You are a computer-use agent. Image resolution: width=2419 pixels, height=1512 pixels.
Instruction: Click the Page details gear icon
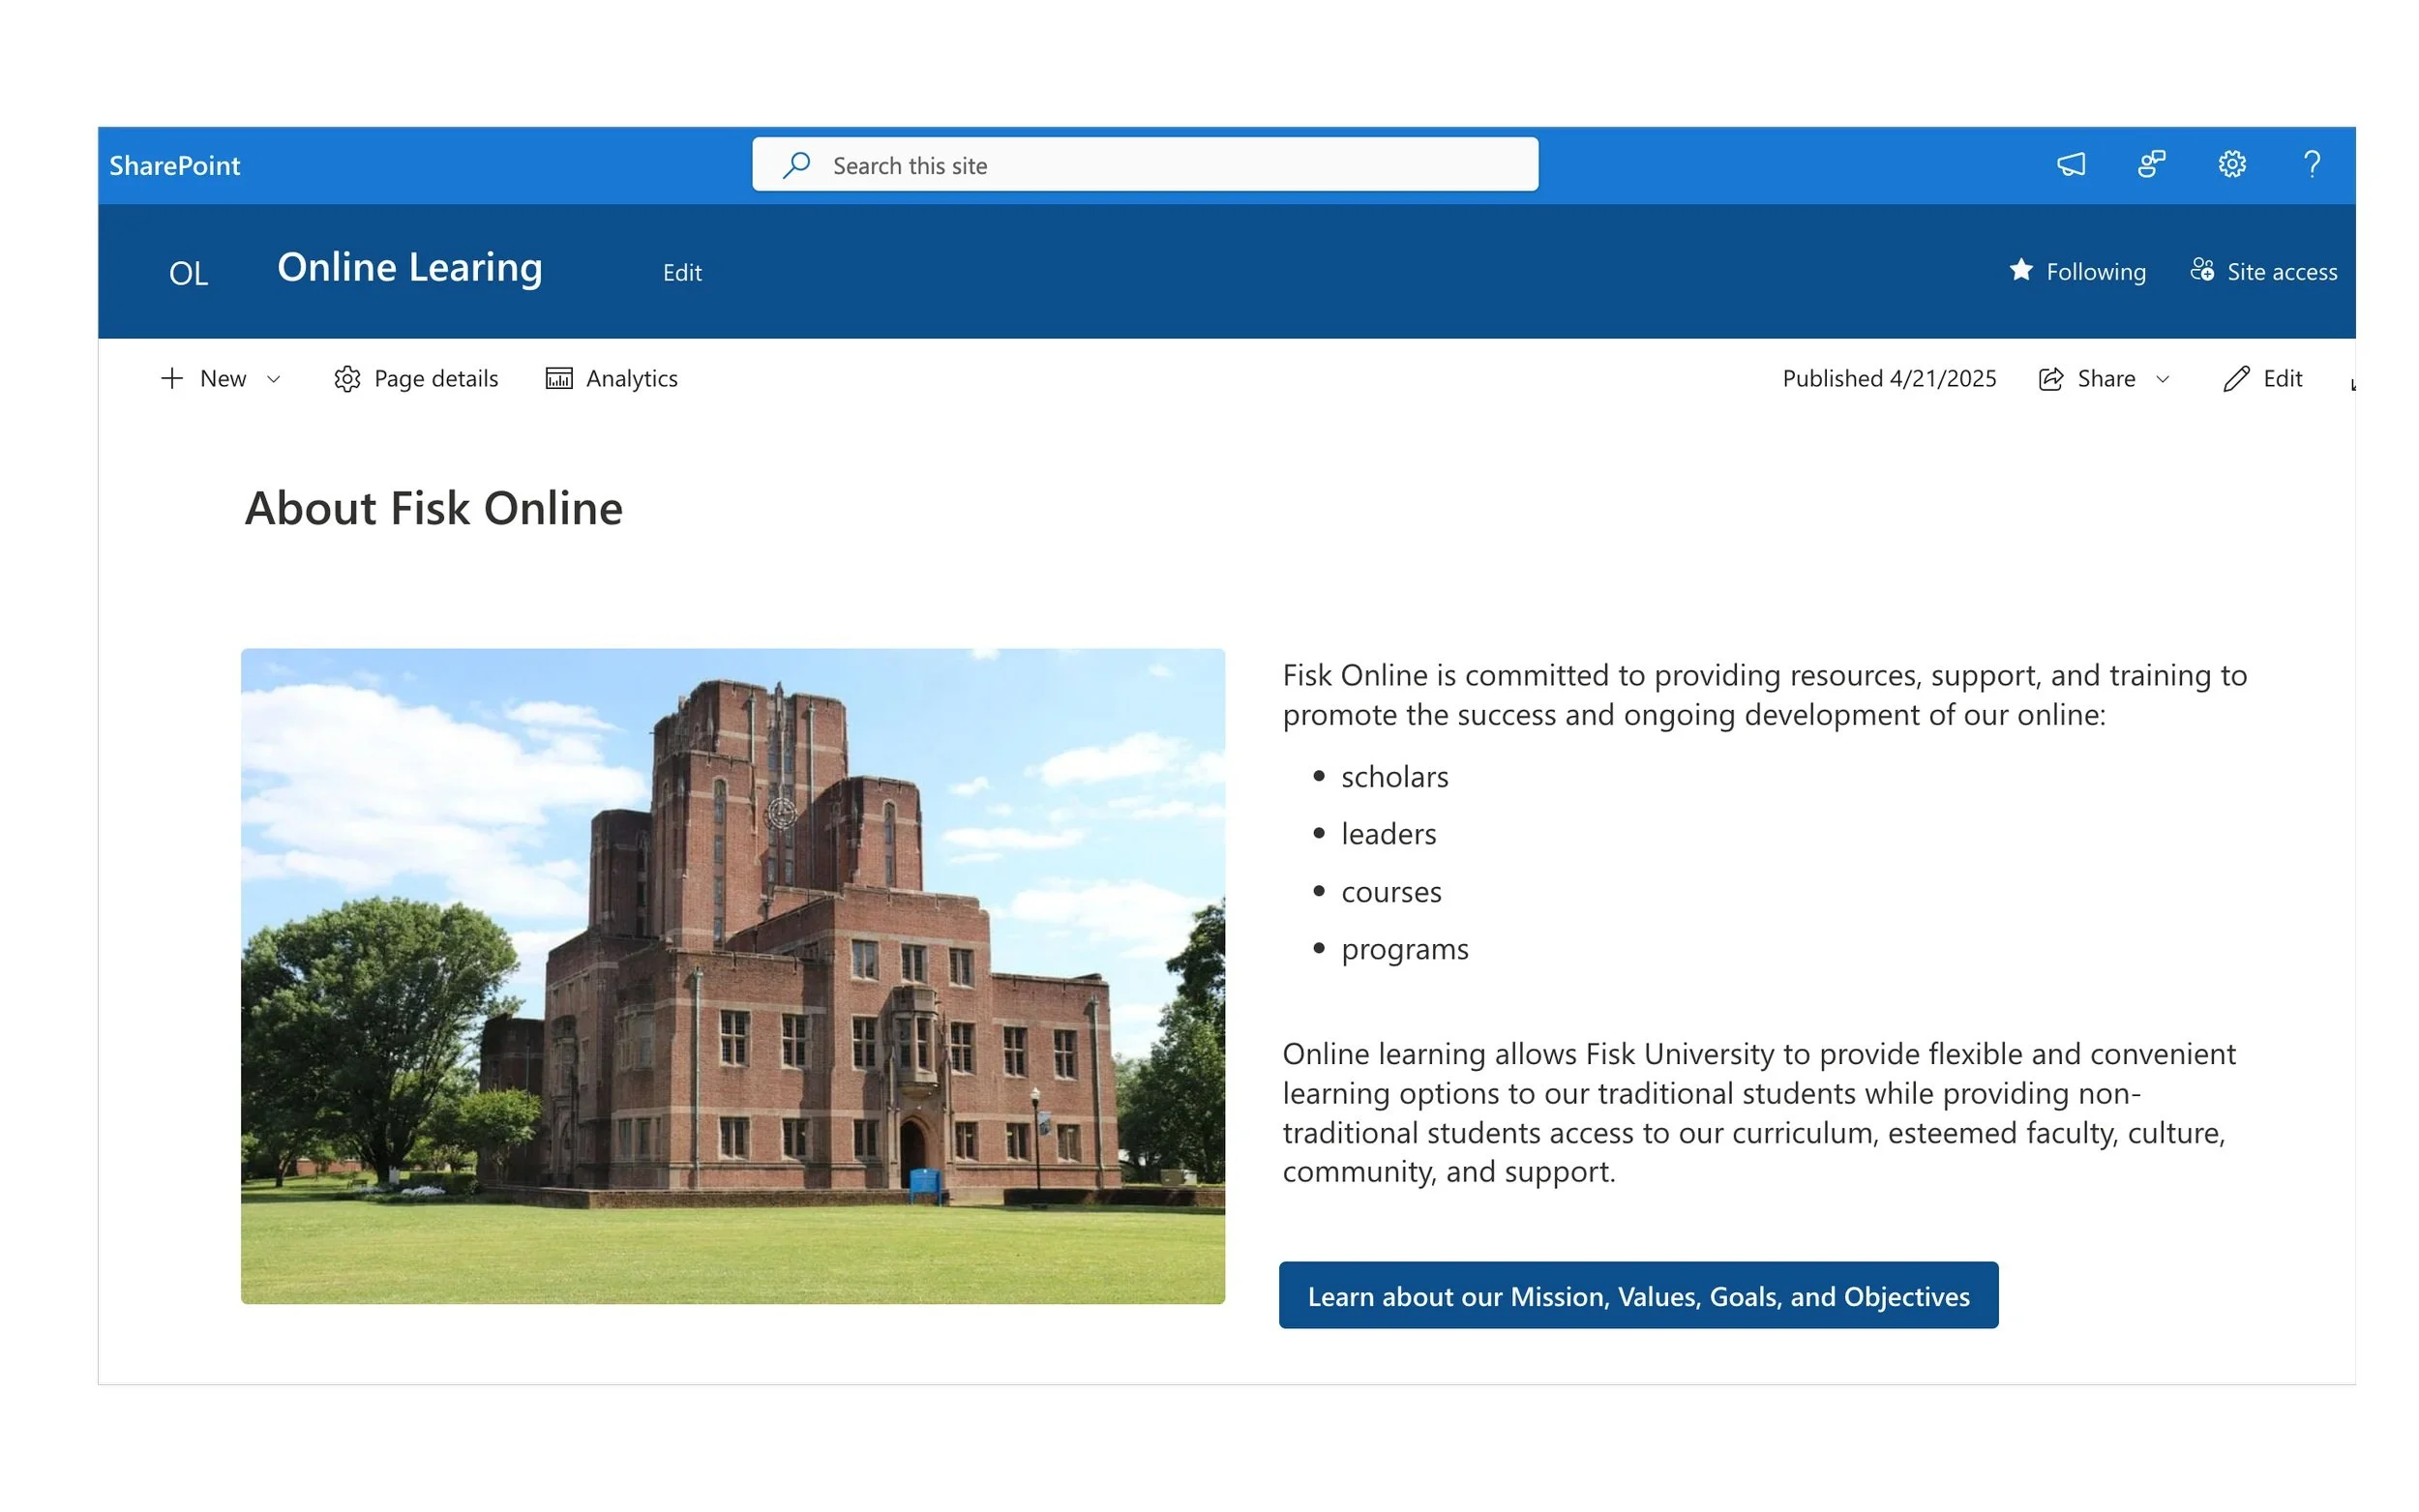click(347, 379)
